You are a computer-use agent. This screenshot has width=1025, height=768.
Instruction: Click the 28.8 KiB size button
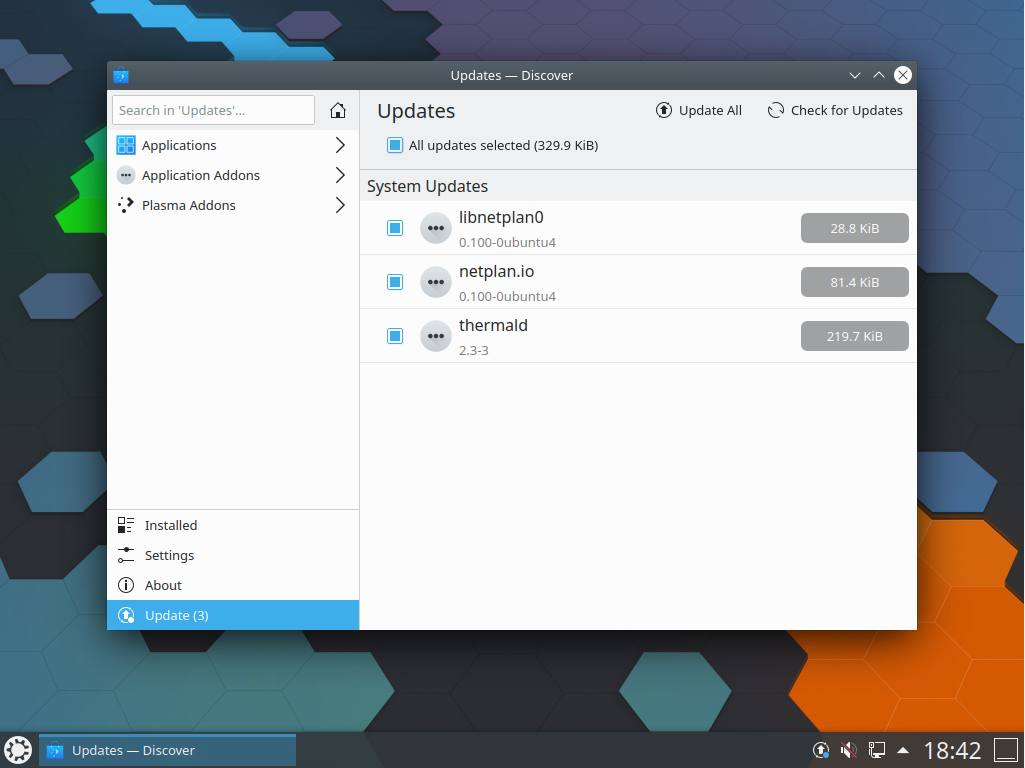854,228
